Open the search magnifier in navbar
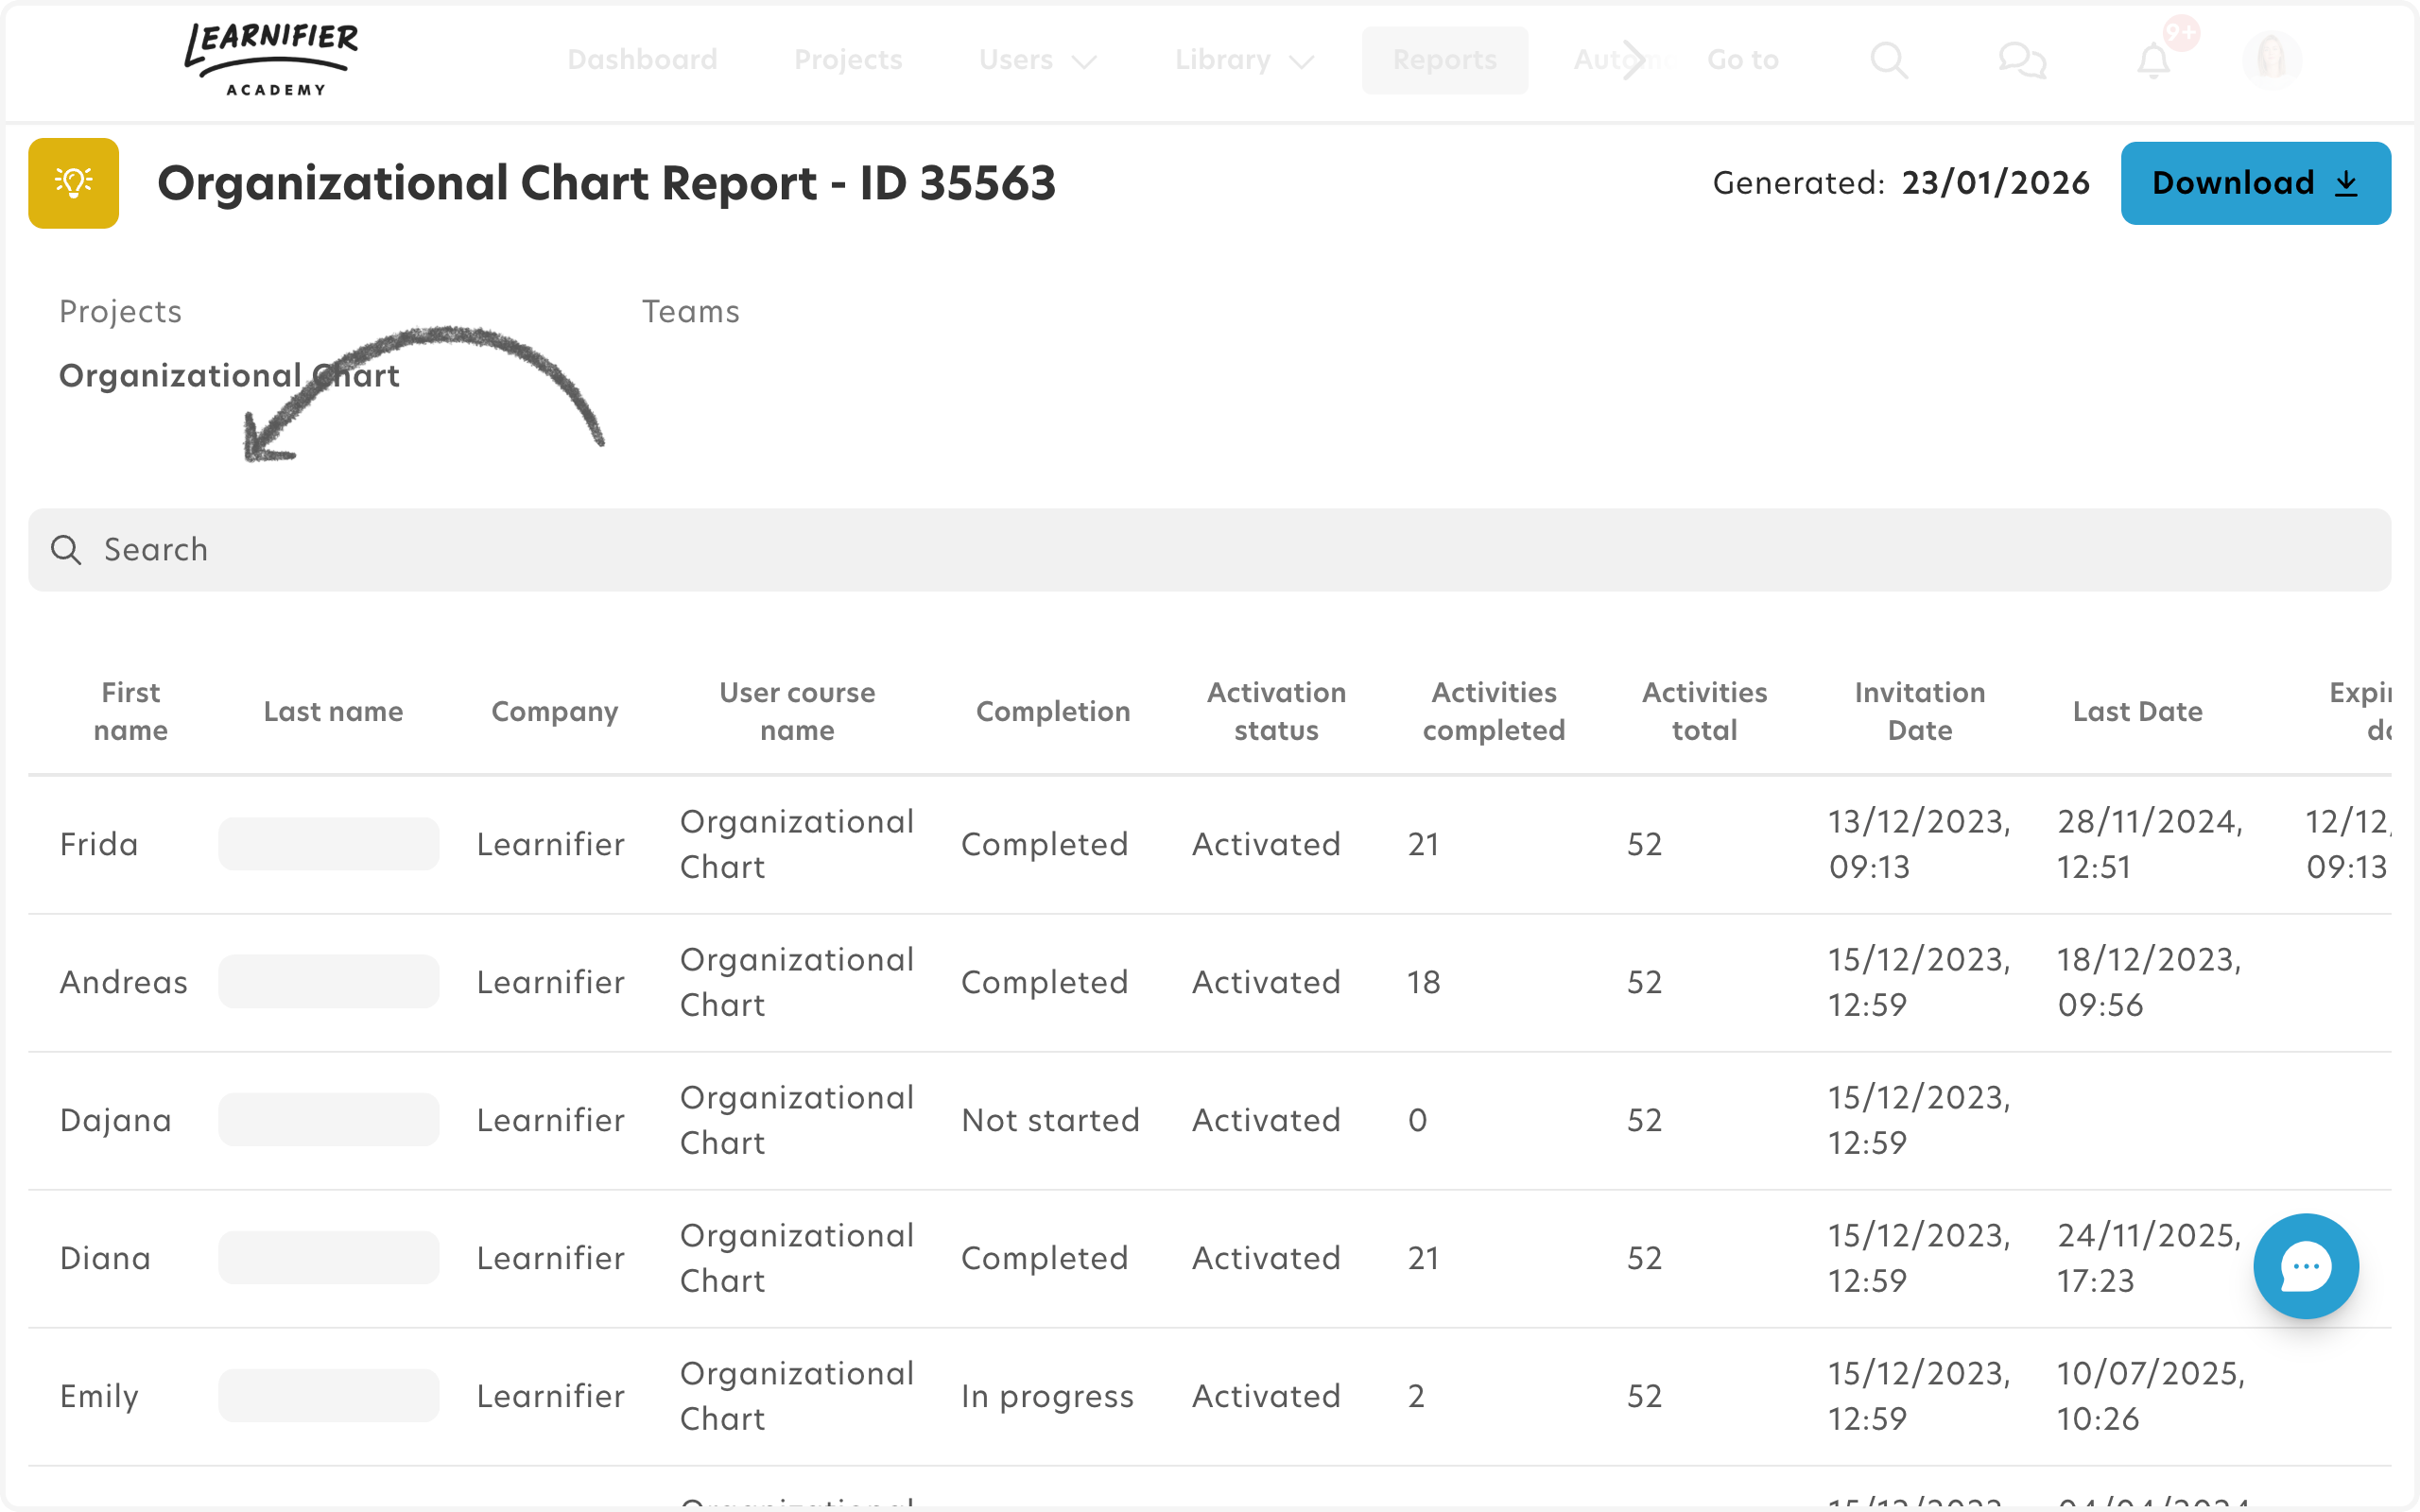 click(1888, 60)
